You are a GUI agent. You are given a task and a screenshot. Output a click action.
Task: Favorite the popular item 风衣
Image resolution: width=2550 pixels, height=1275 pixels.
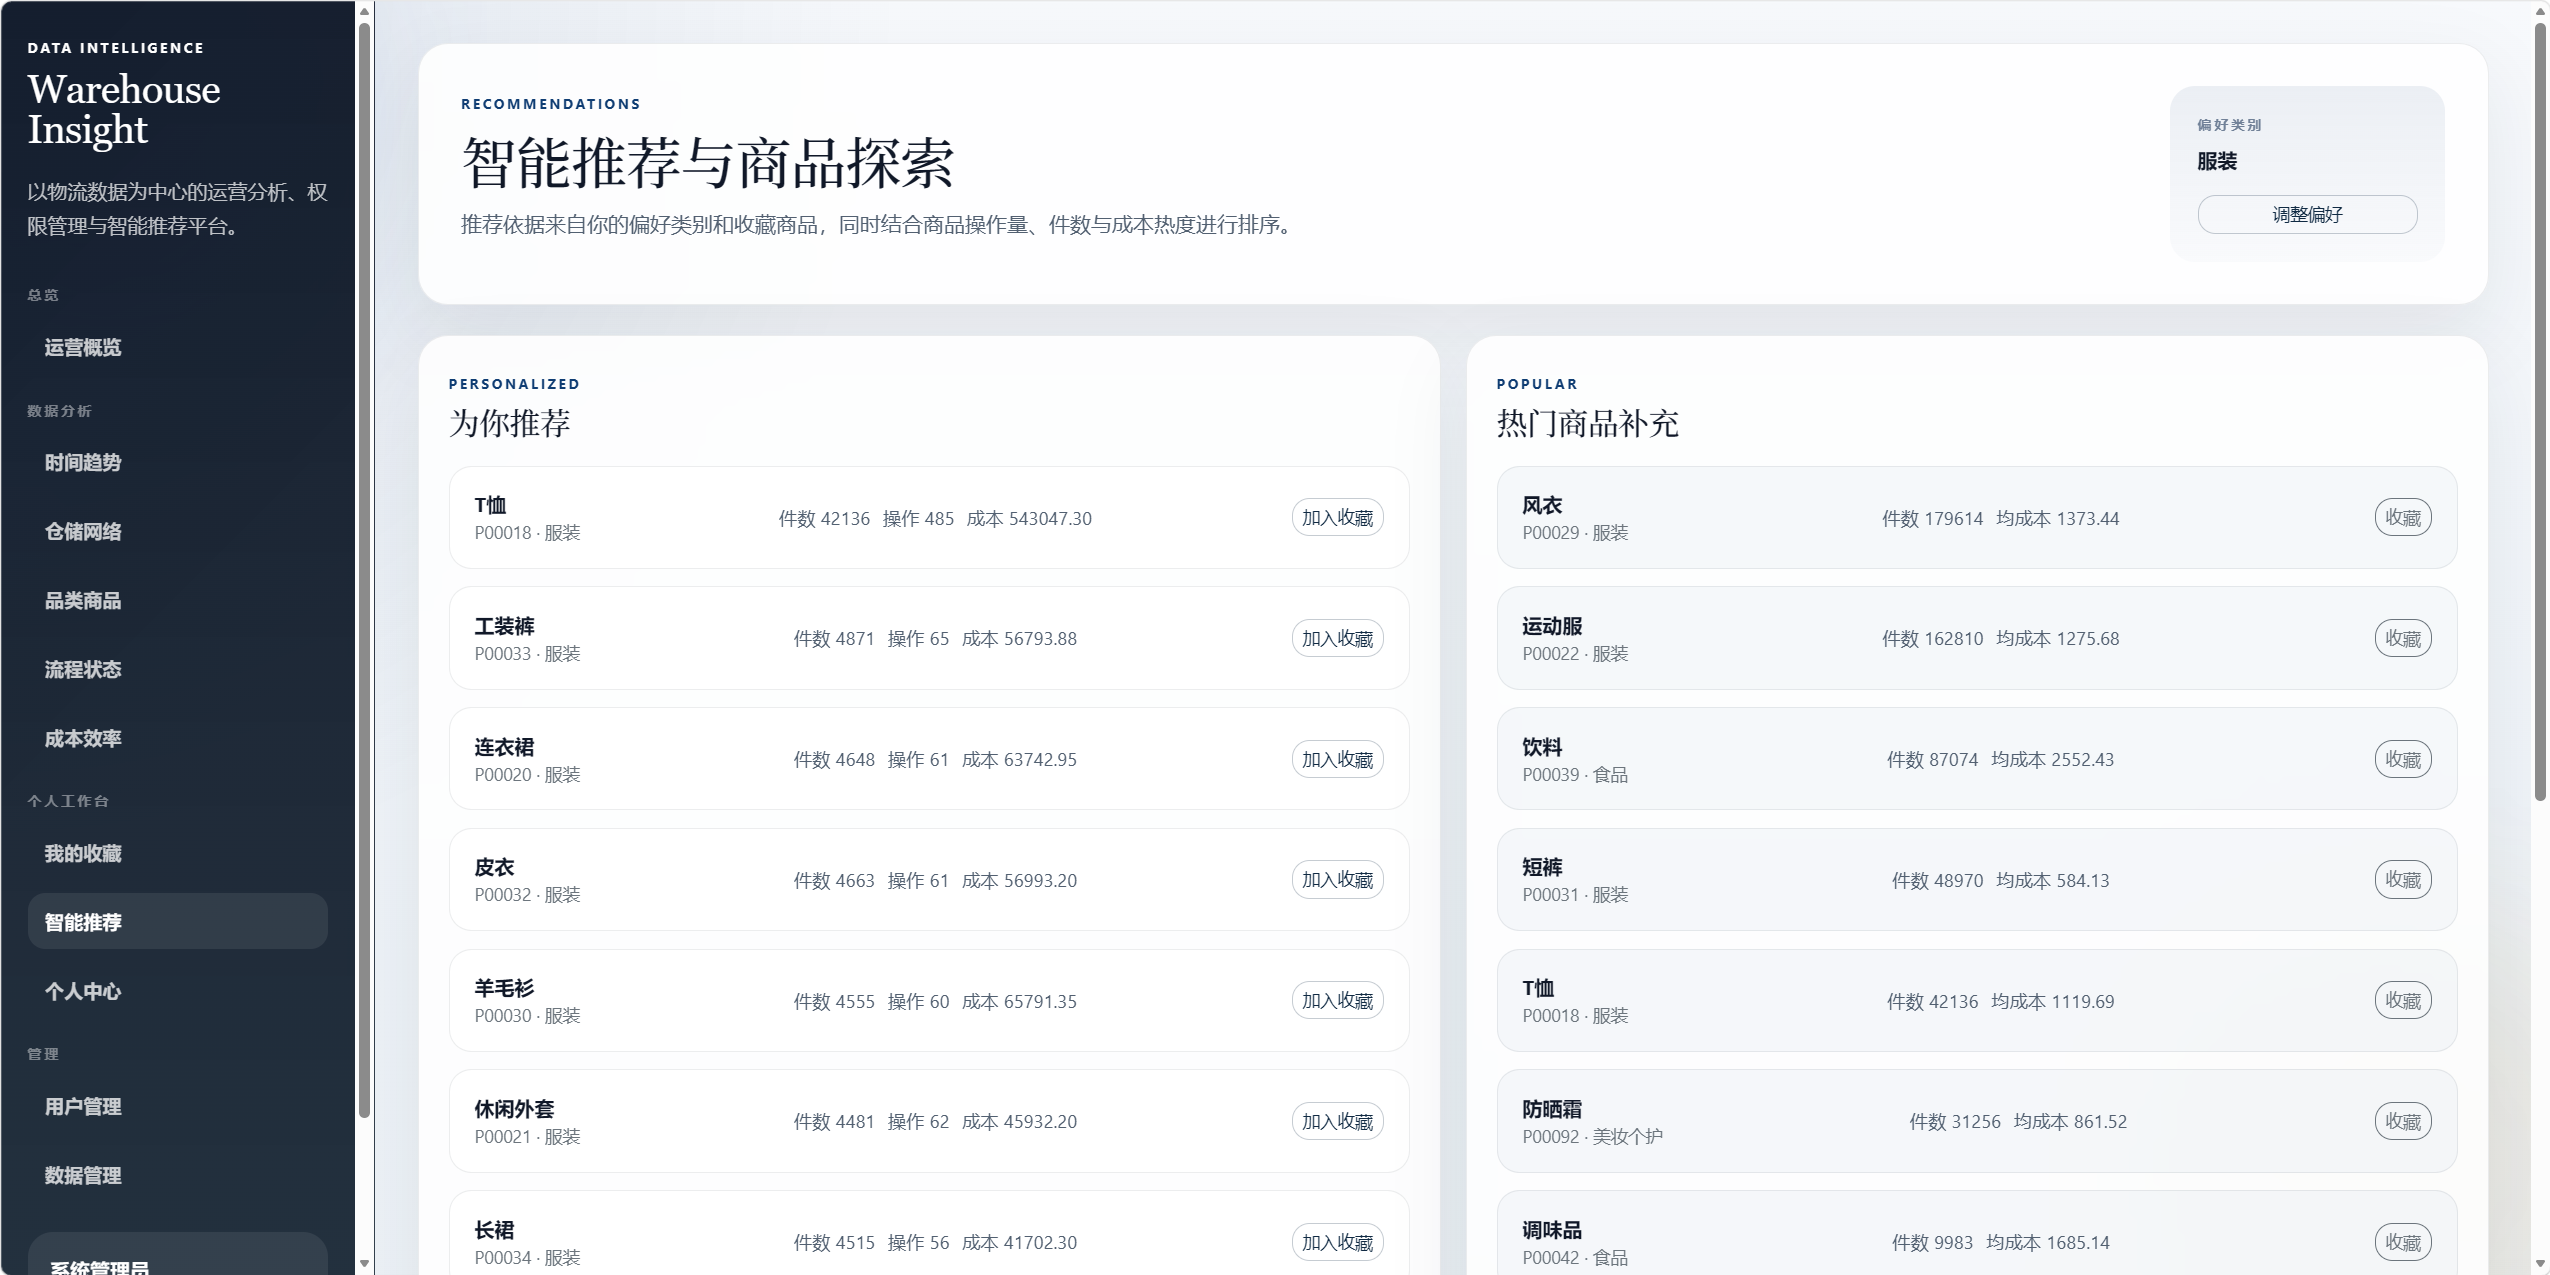pyautogui.click(x=2402, y=518)
